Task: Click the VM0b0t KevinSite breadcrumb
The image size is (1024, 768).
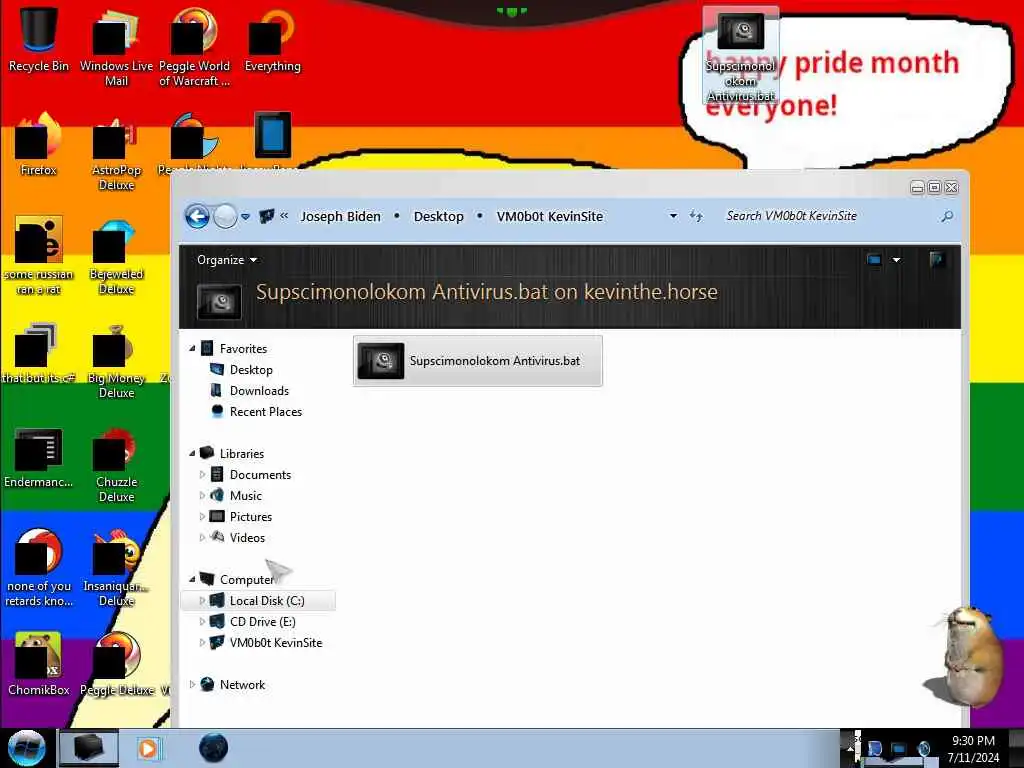Action: pos(549,216)
